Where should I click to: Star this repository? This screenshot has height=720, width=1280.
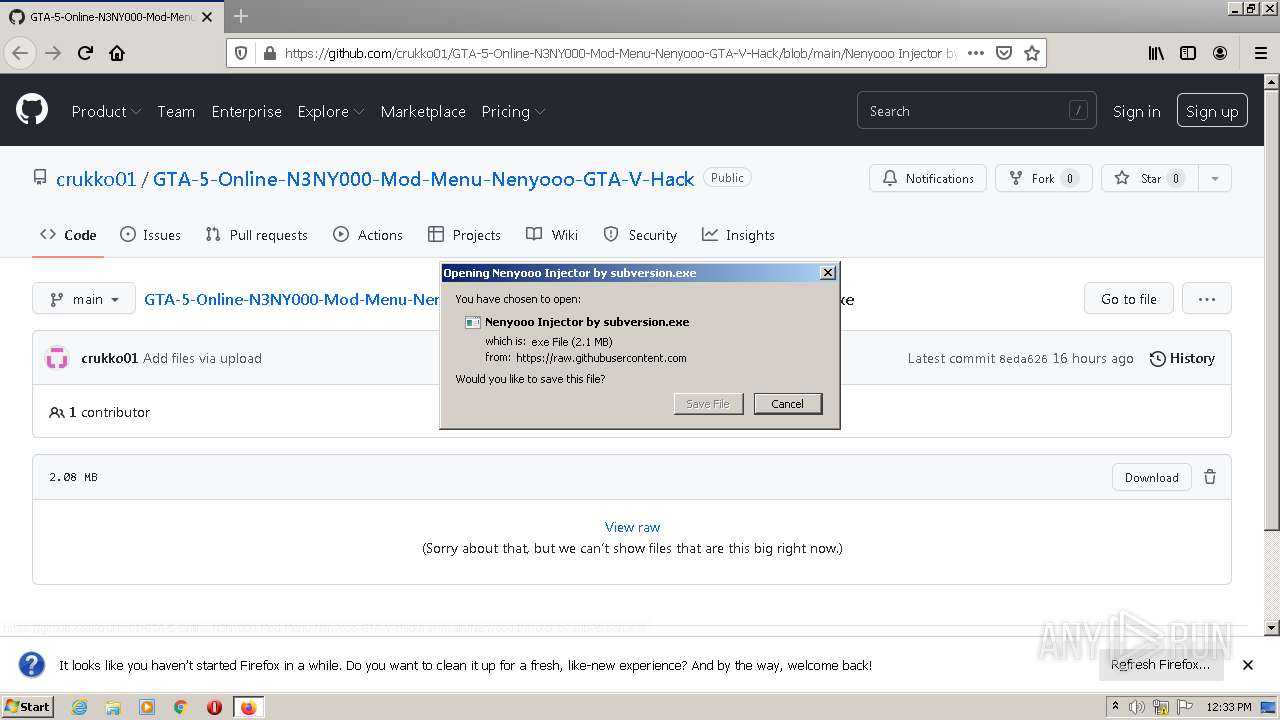1150,179
